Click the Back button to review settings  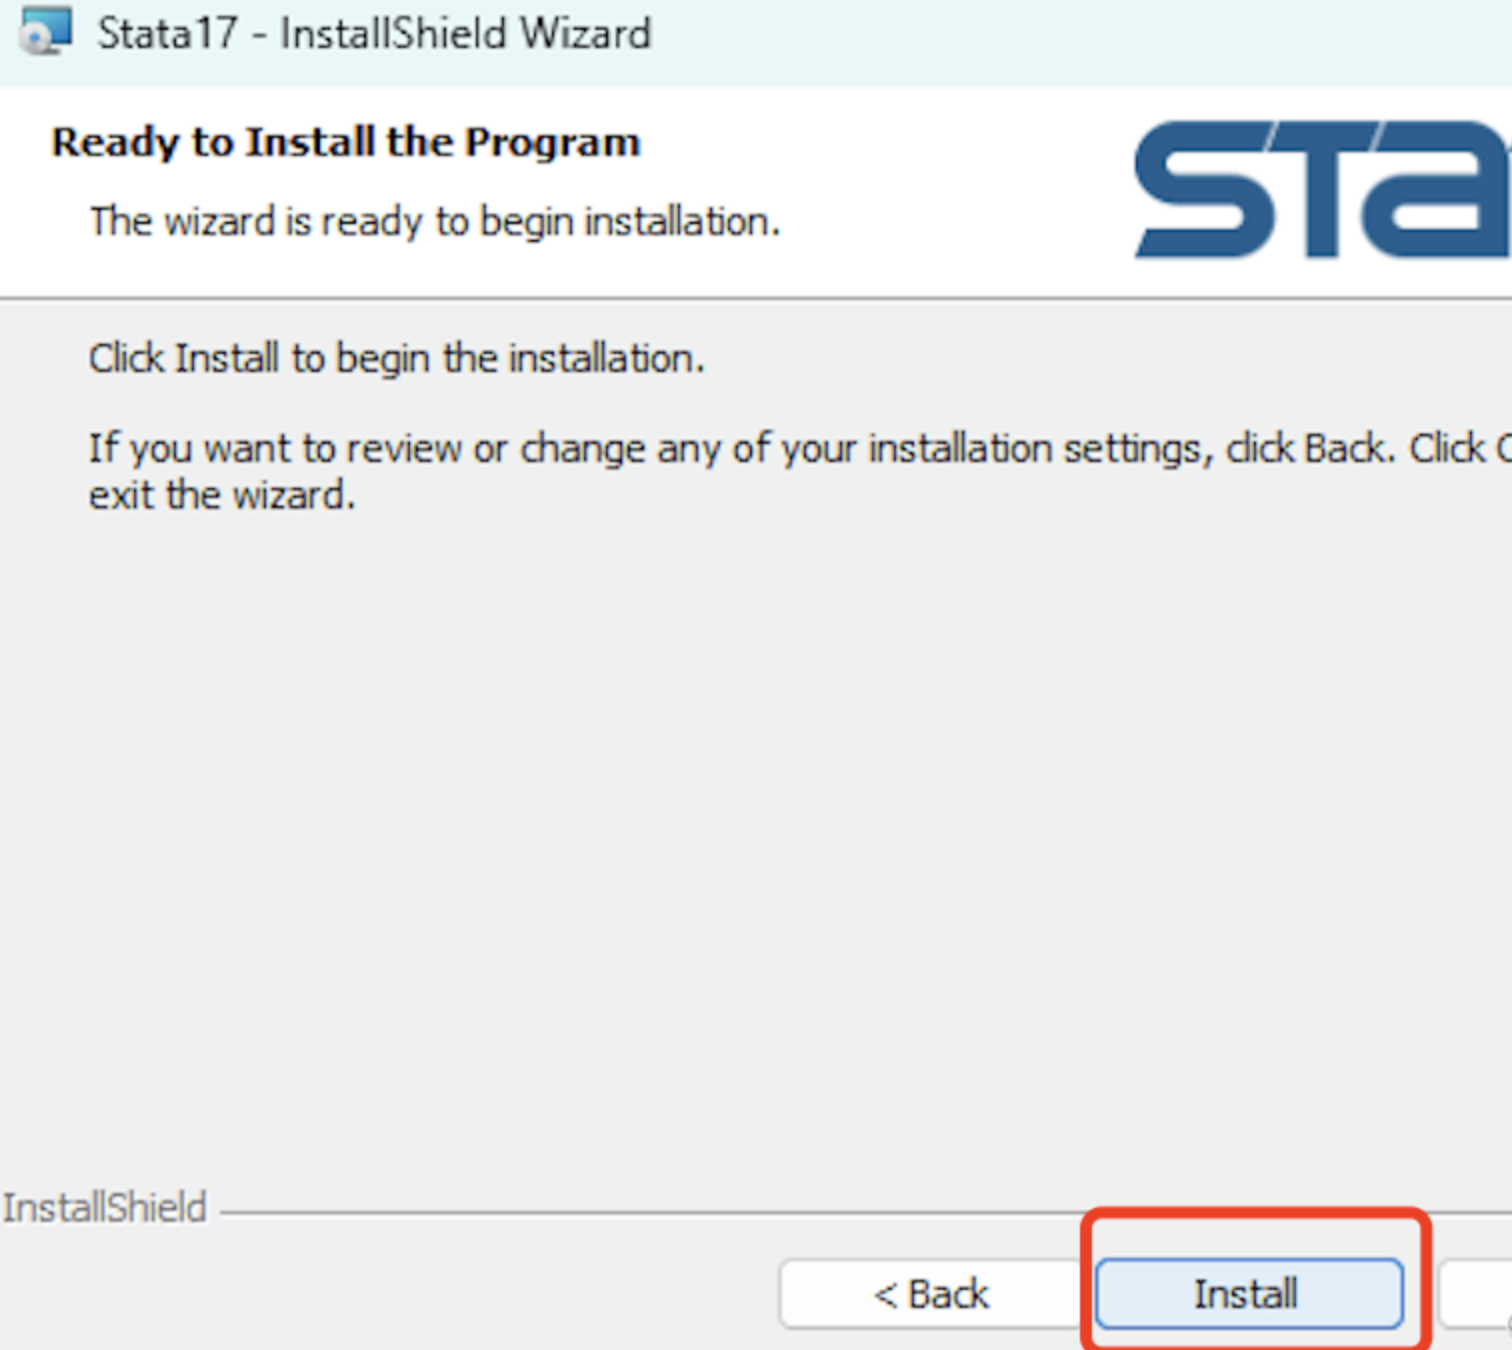pos(930,1292)
